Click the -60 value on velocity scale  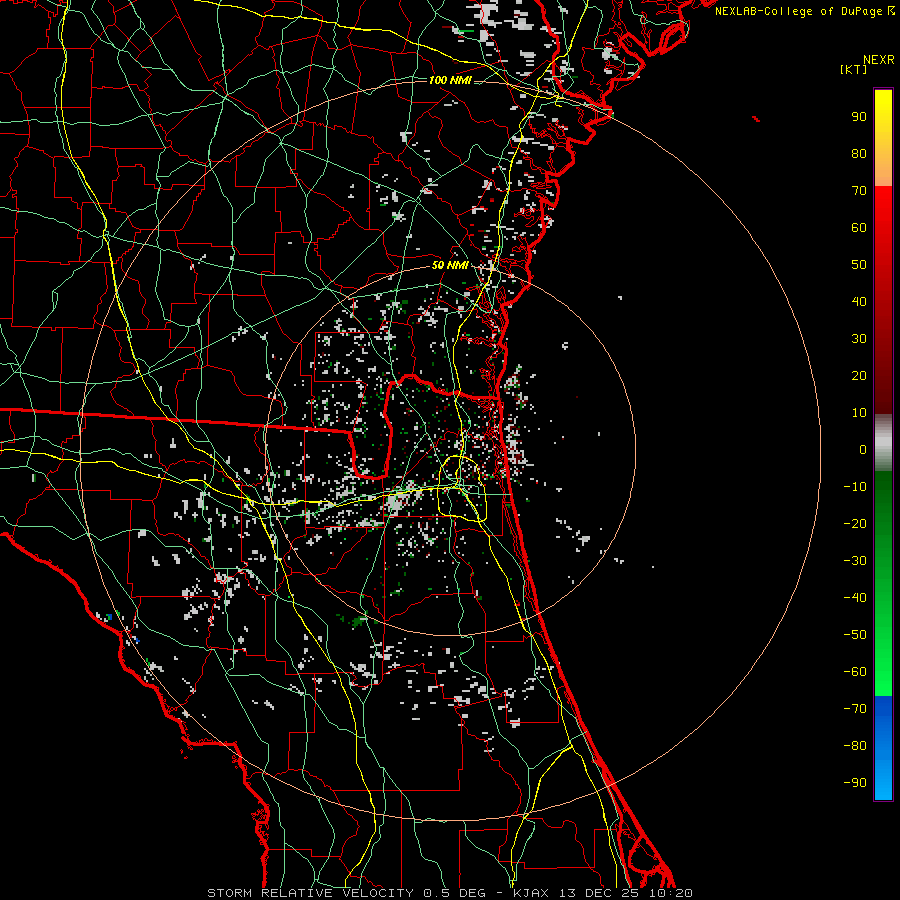pyautogui.click(x=855, y=672)
